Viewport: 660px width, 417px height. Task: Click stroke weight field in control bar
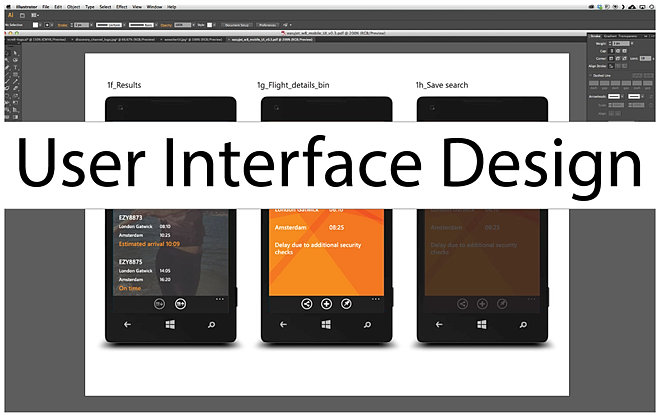click(81, 25)
